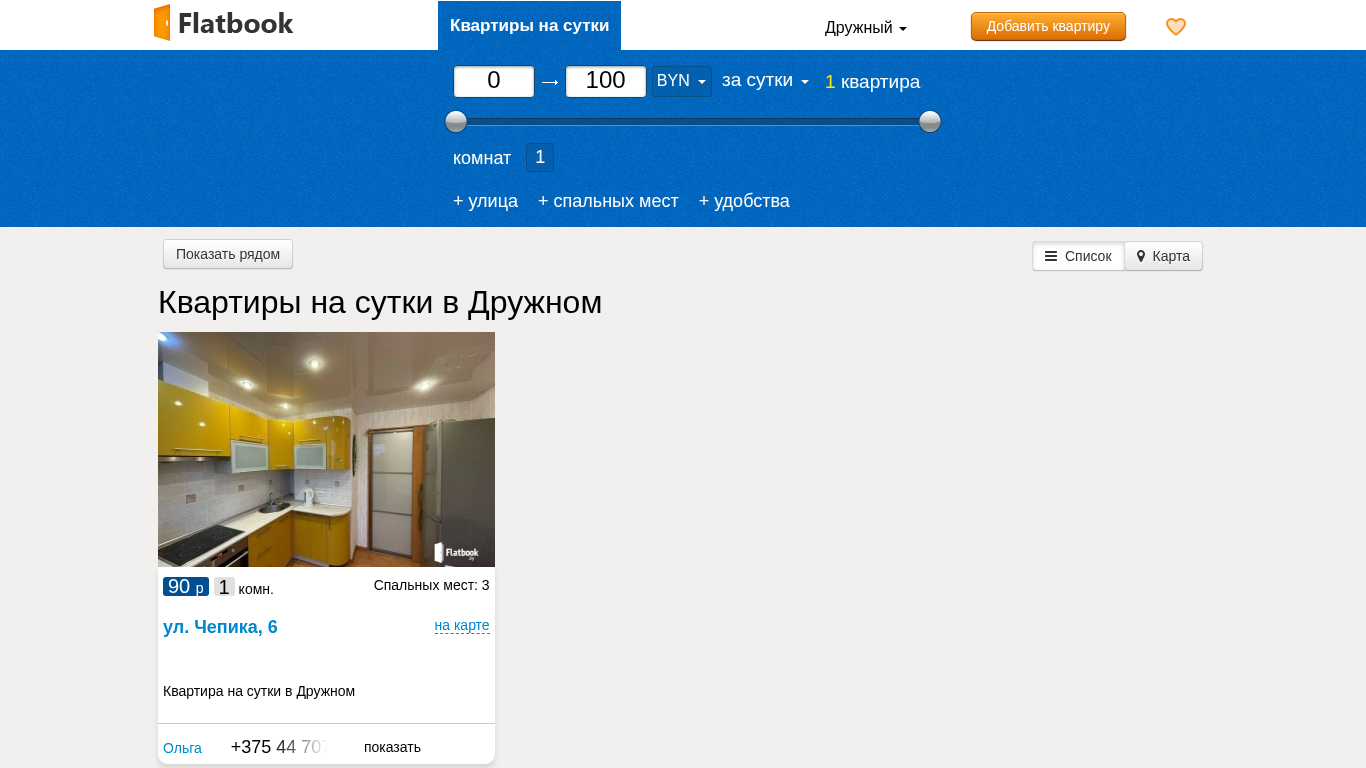This screenshot has width=1366, height=768.
Task: Click the maximum price field
Action: tap(606, 81)
